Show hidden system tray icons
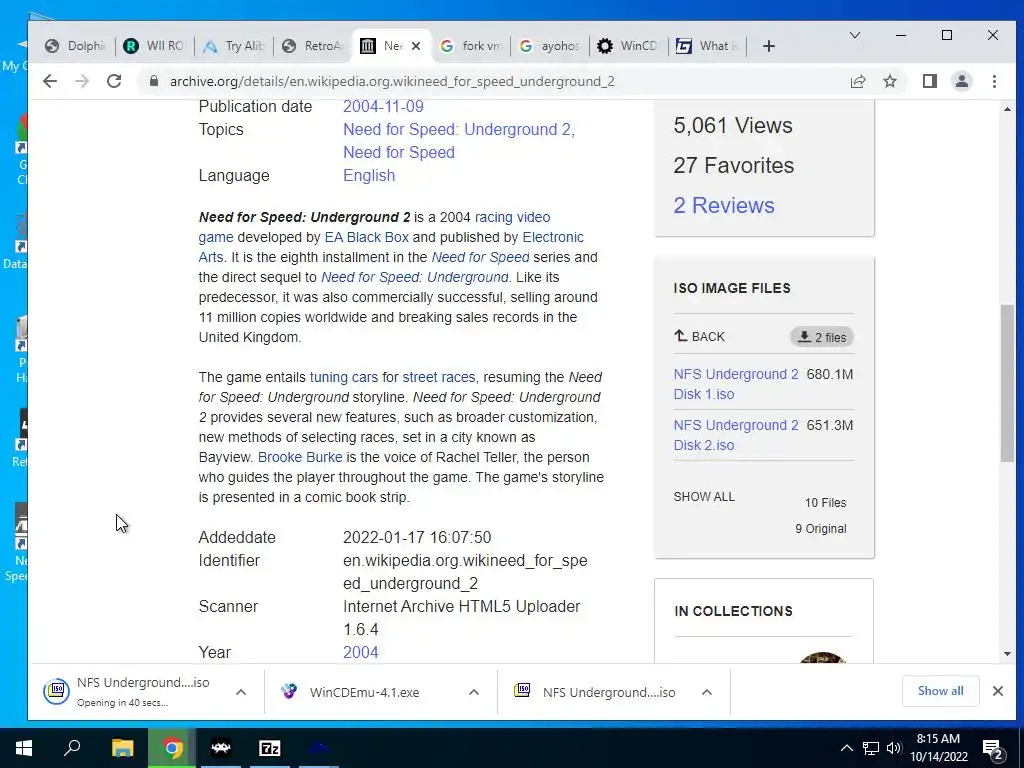 846,748
